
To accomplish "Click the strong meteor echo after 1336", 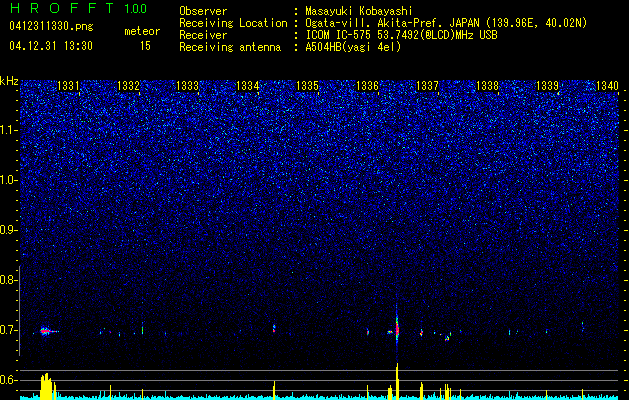I will click(397, 327).
